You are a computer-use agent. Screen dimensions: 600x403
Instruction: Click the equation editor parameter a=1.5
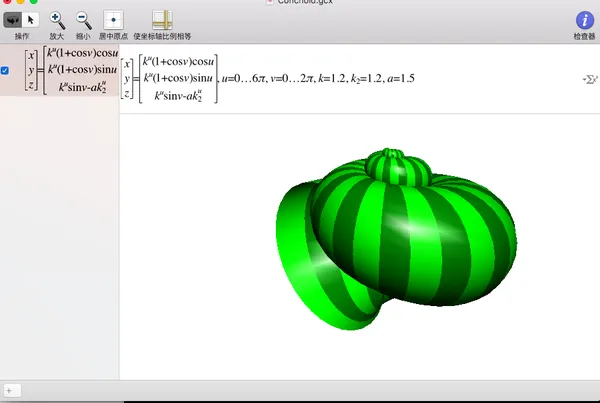pos(401,78)
